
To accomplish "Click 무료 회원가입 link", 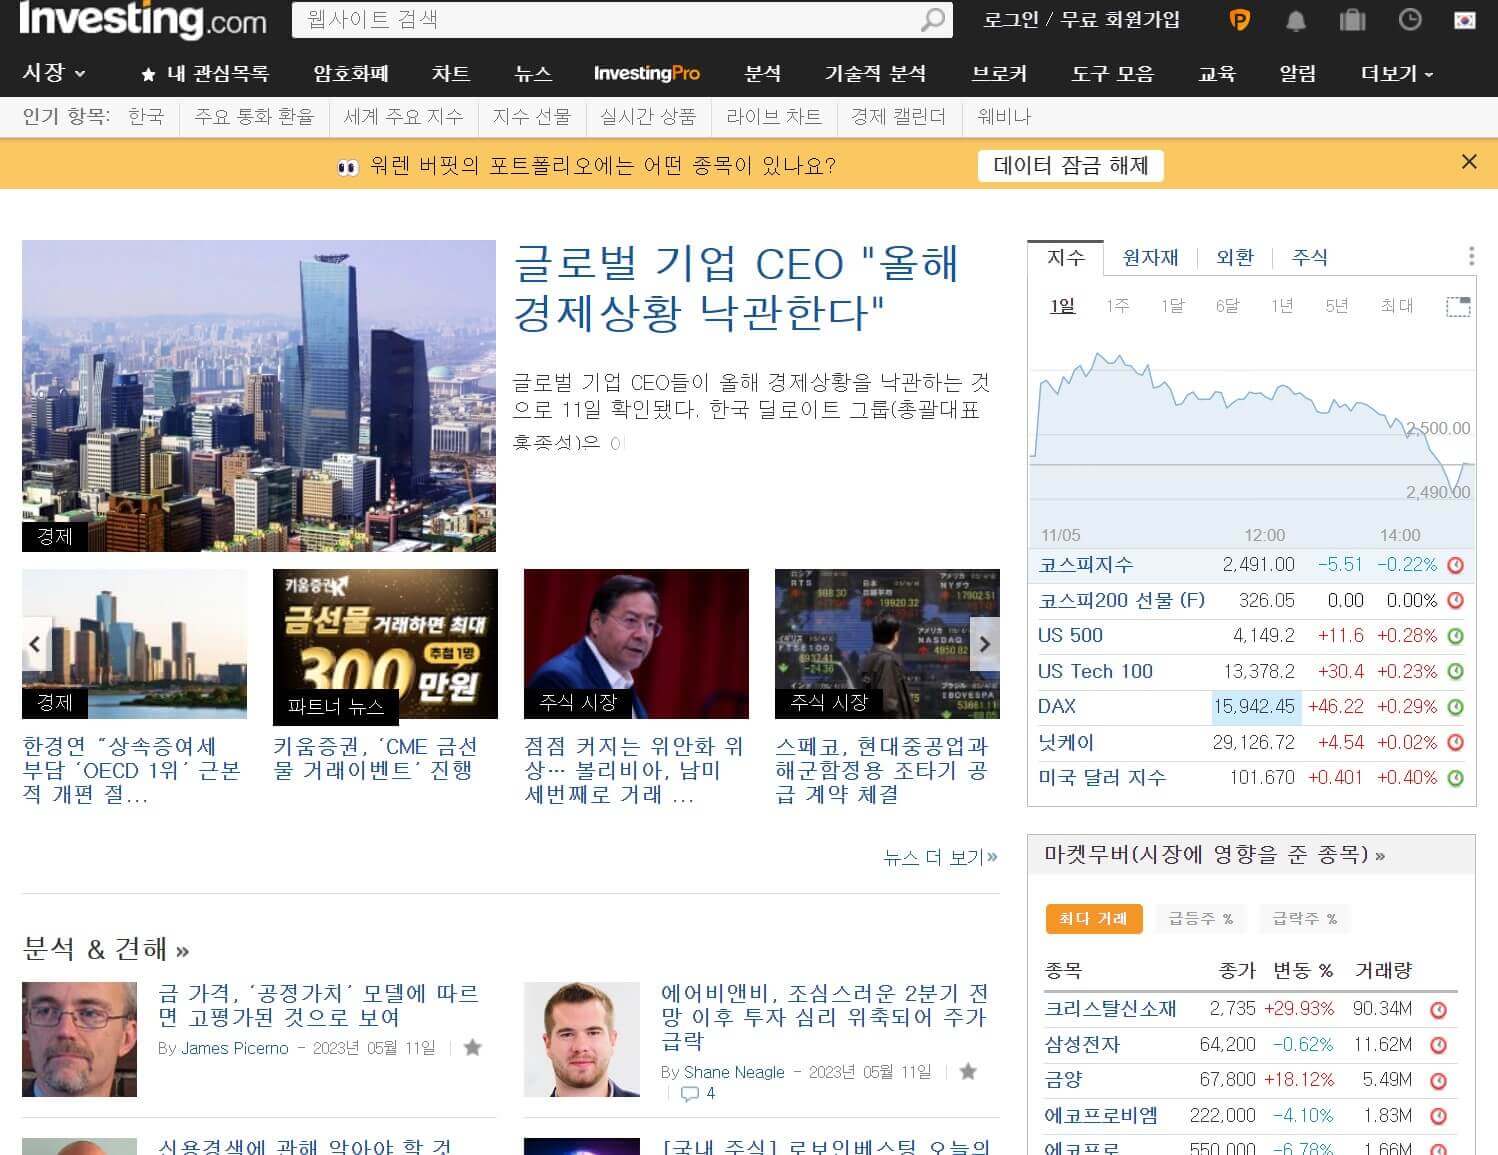I will (x=1120, y=20).
